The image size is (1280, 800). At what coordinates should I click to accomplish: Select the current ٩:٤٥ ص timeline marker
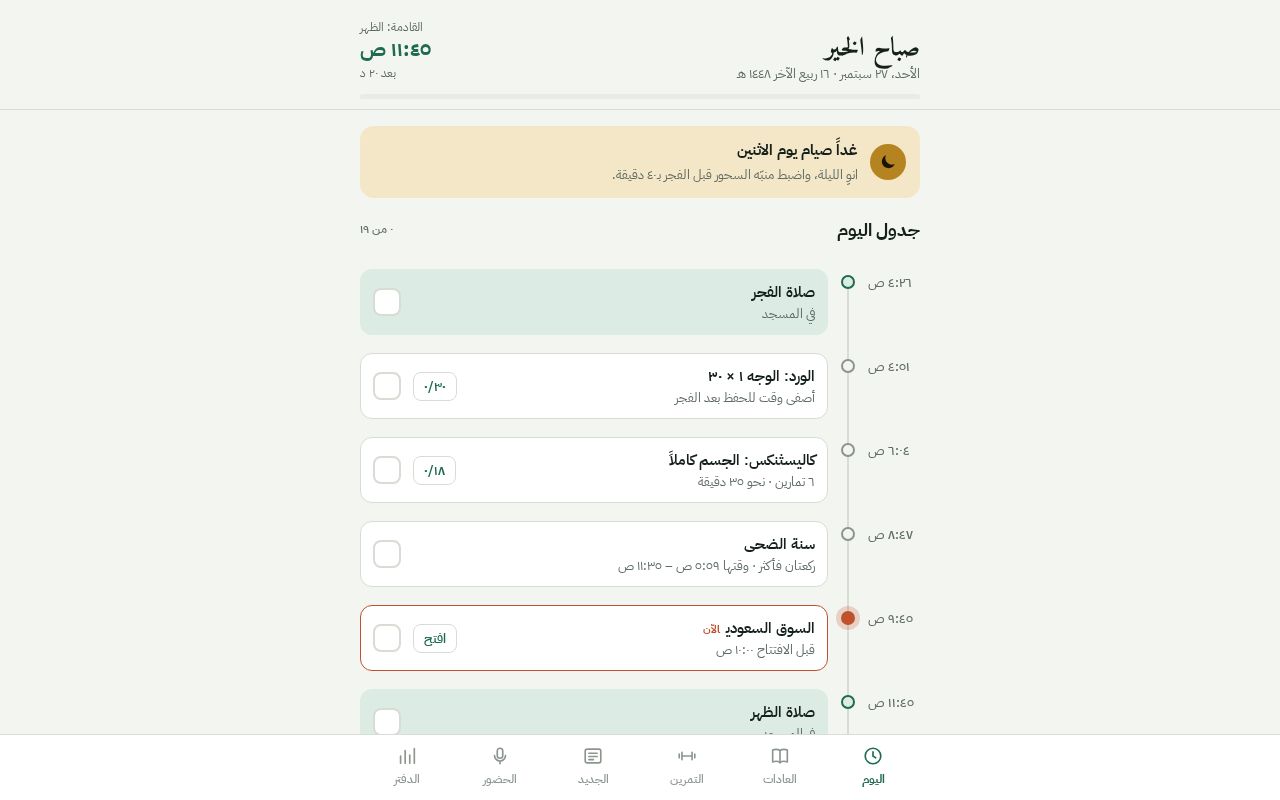click(x=848, y=618)
